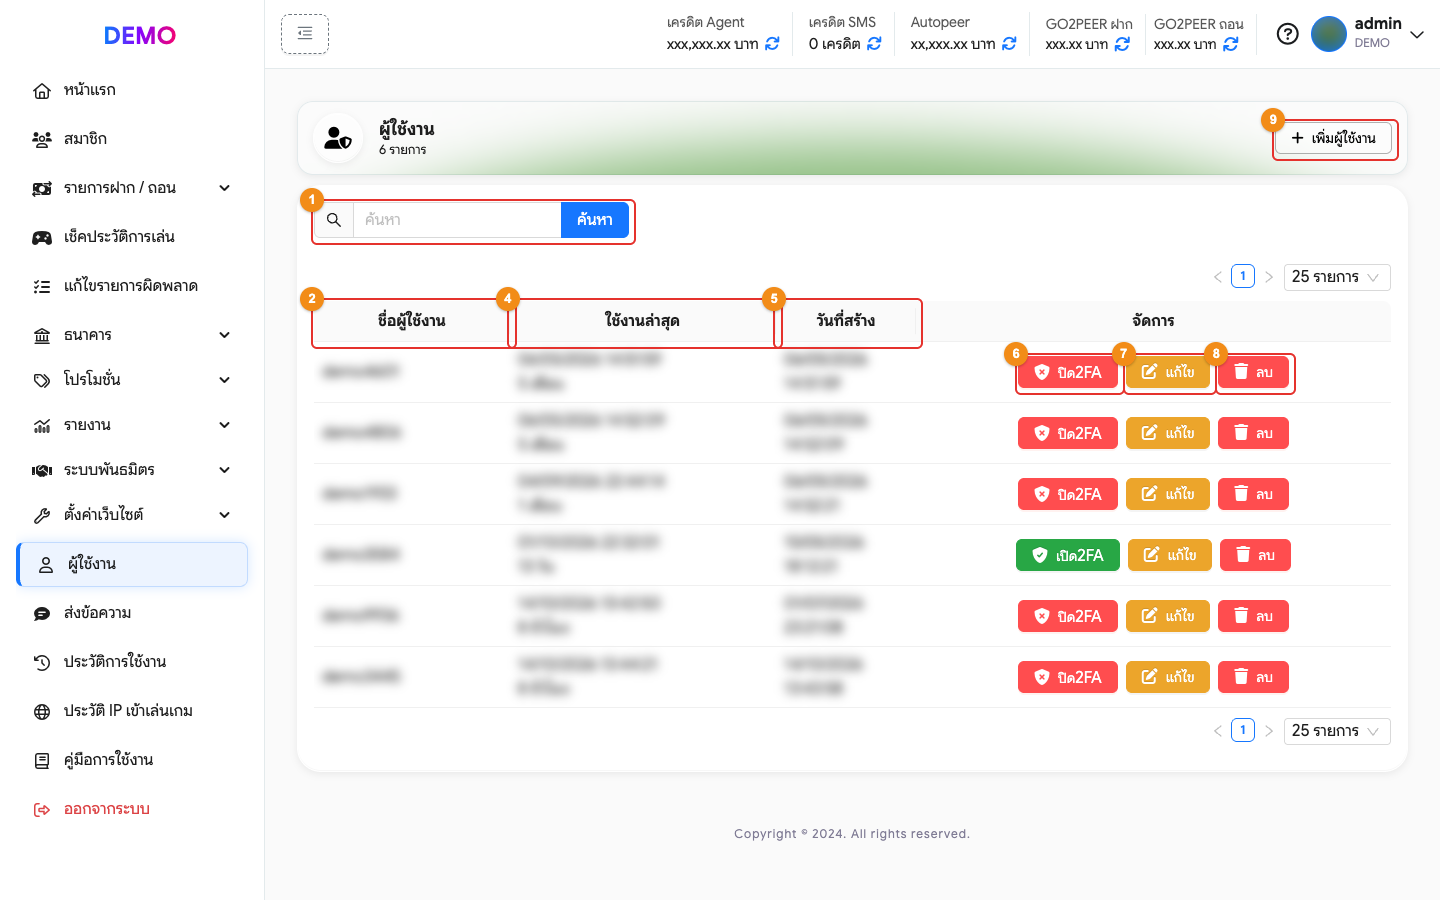Open ประวัติ IP เข้าเล่นเกม
Screen dimensions: 1440x900
pyautogui.click(x=132, y=711)
